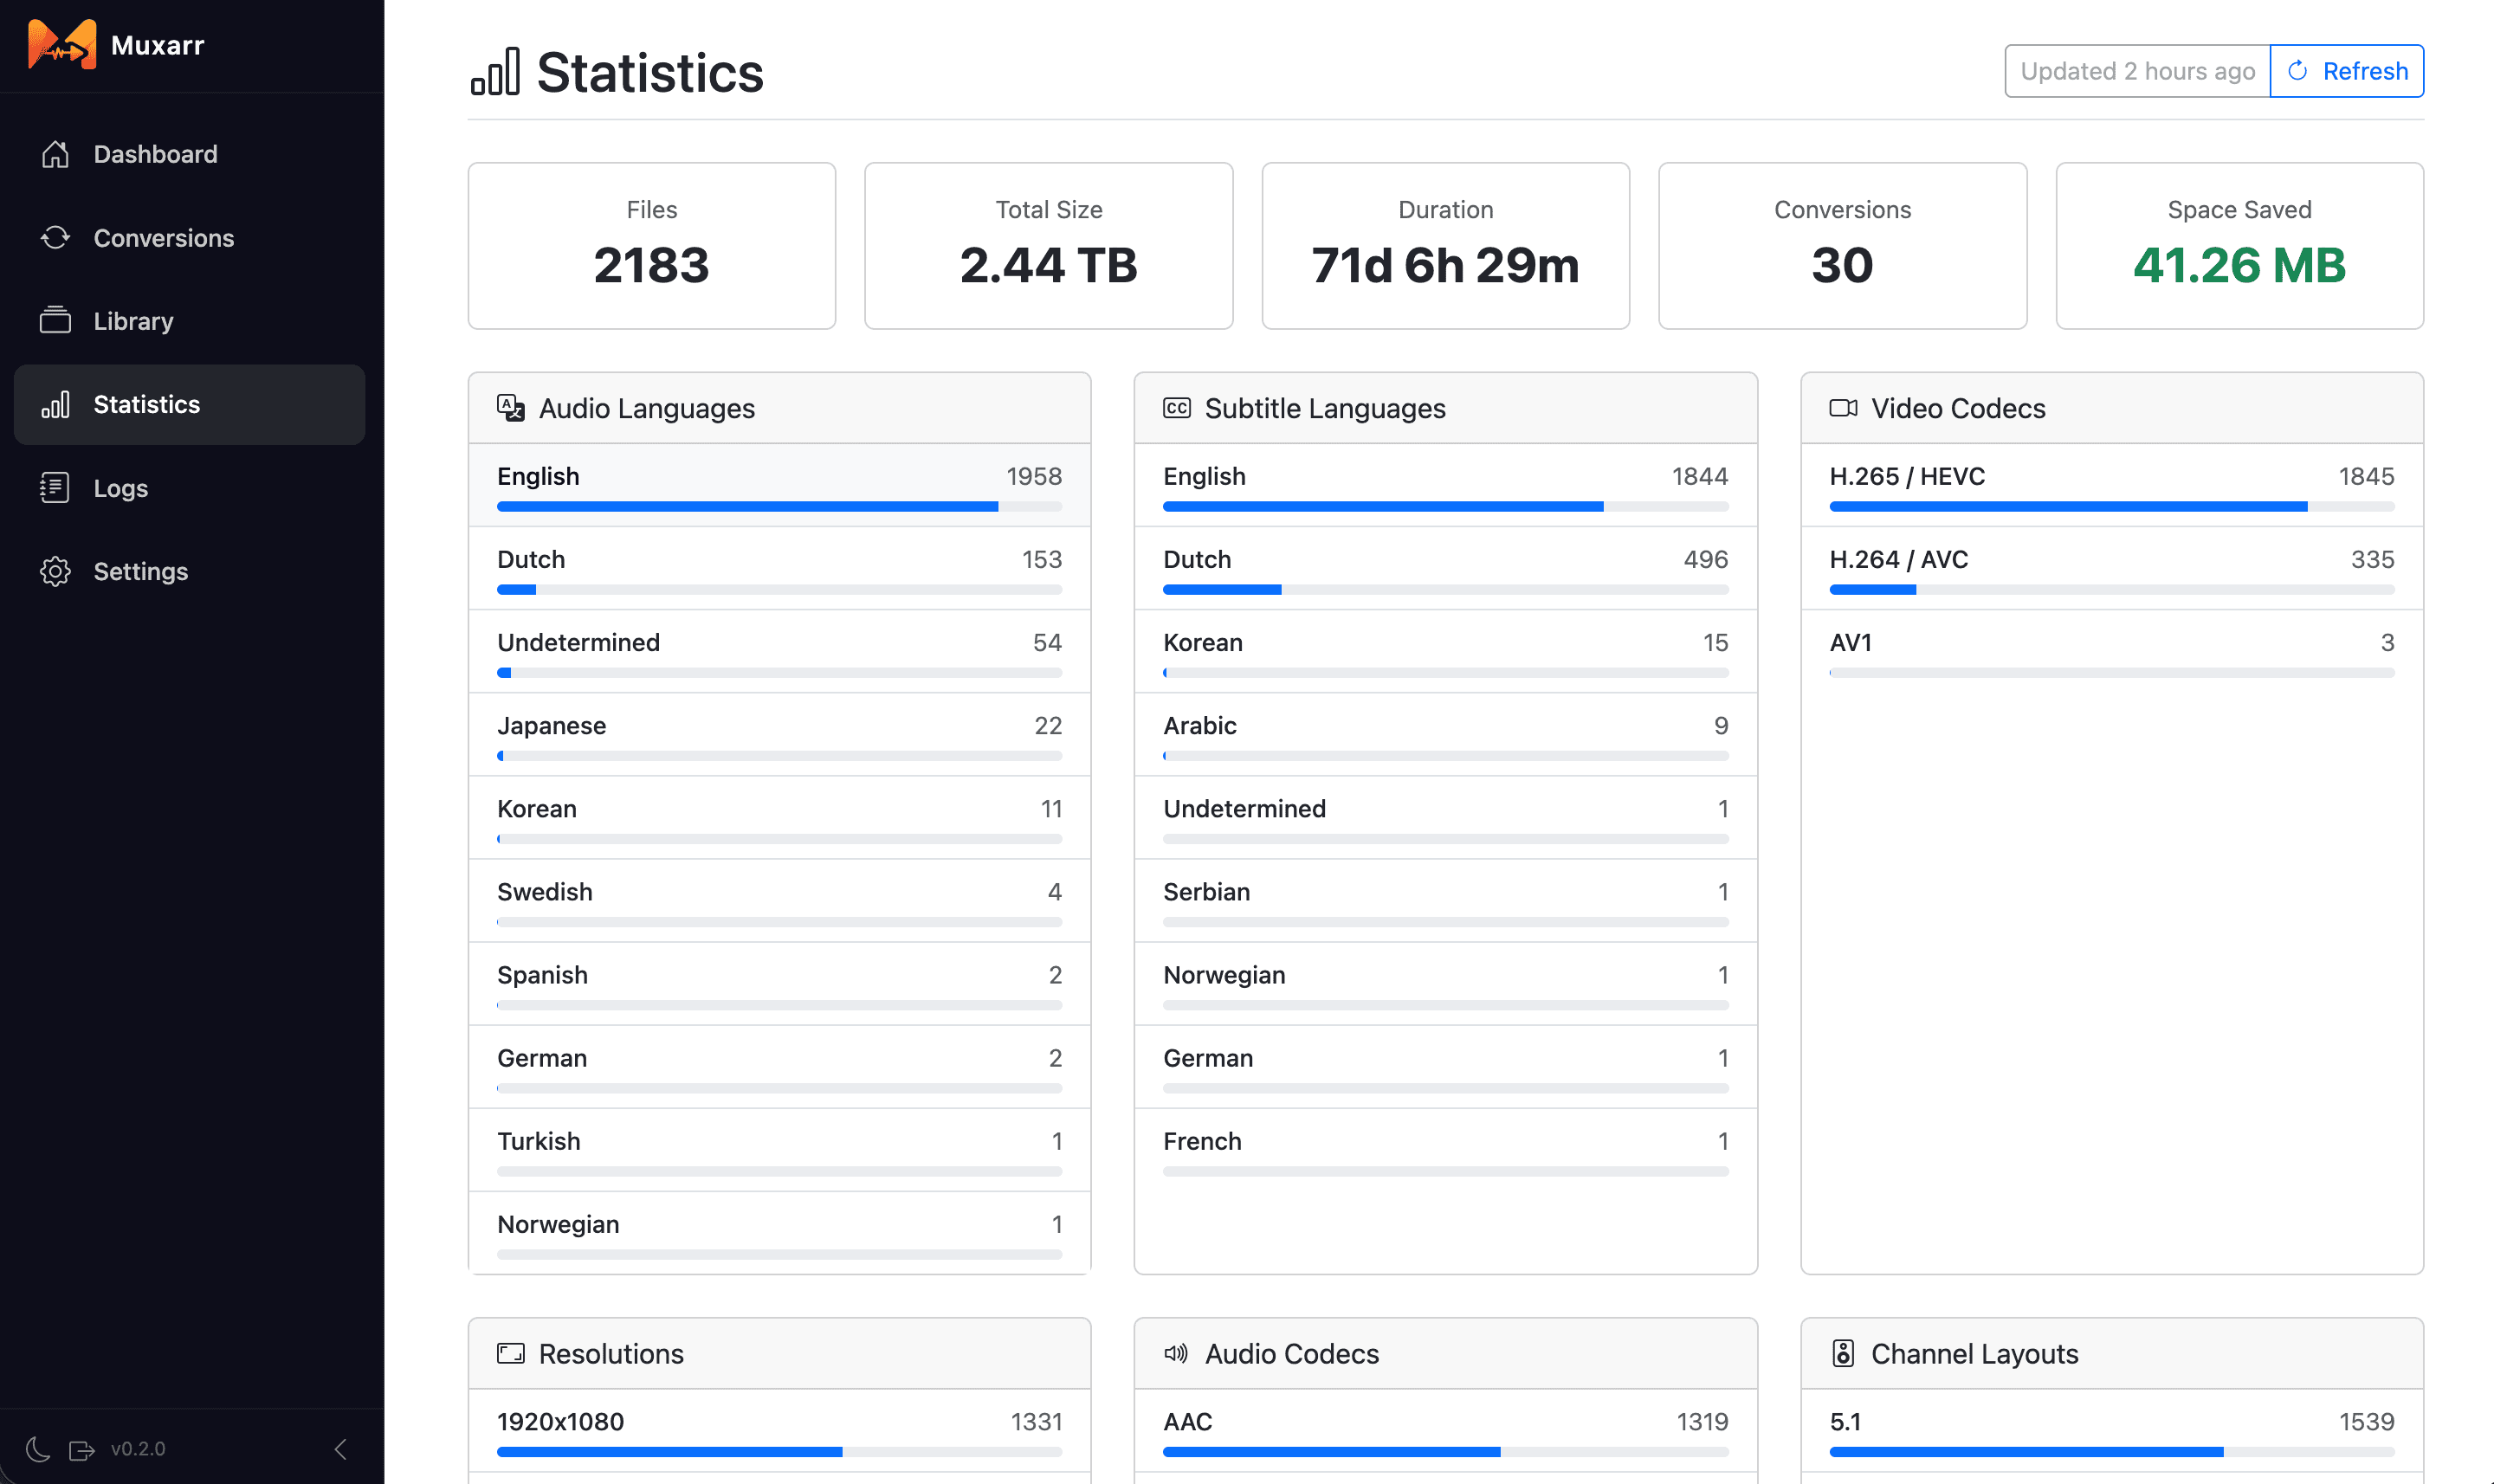Click the Muxarr logo icon
Image resolution: width=2494 pixels, height=1484 pixels.
coord(62,45)
